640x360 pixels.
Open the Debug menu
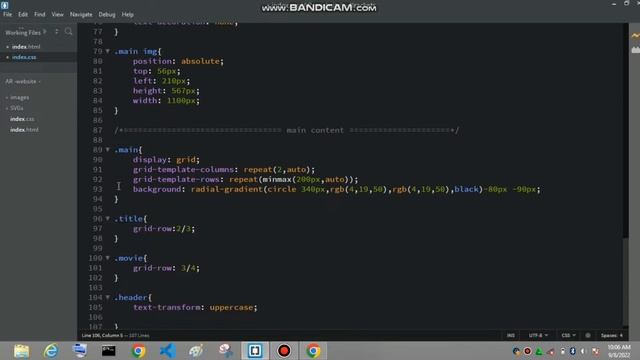tap(107, 14)
